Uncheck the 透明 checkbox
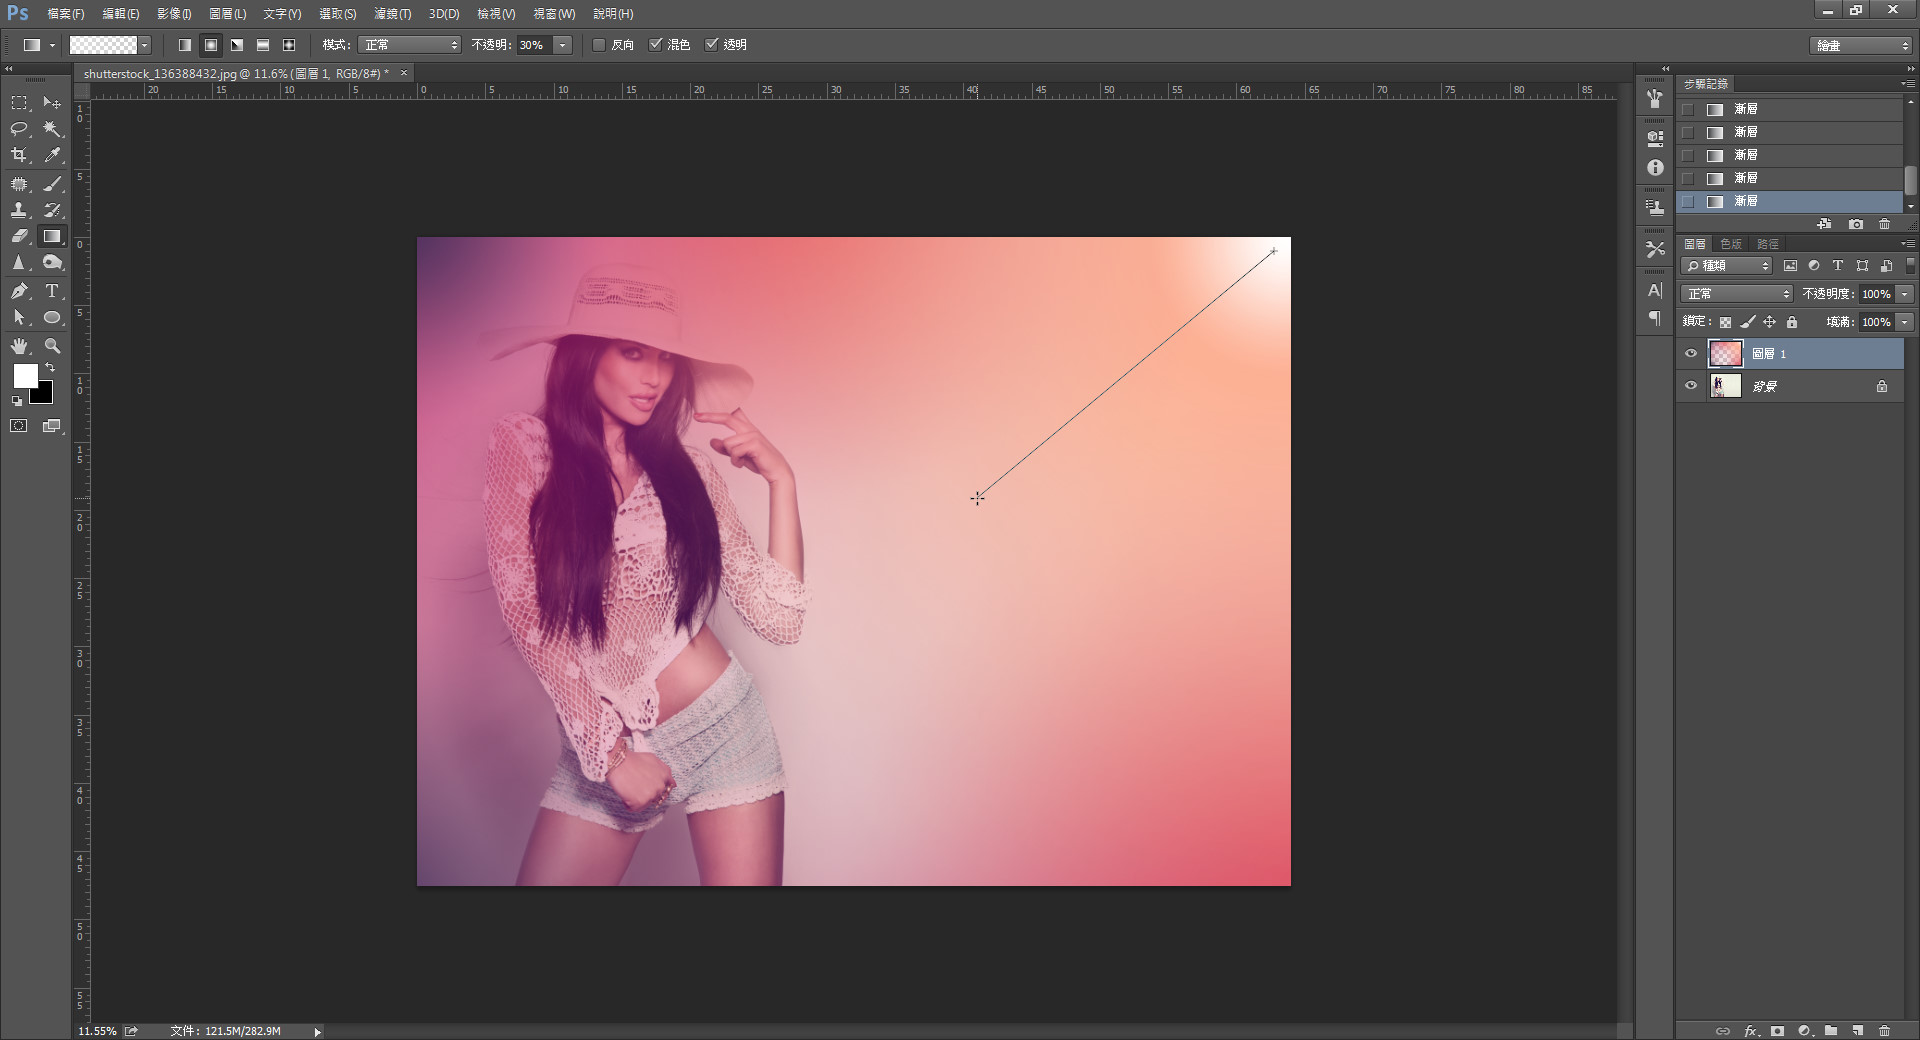This screenshot has height=1040, width=1920. point(711,45)
